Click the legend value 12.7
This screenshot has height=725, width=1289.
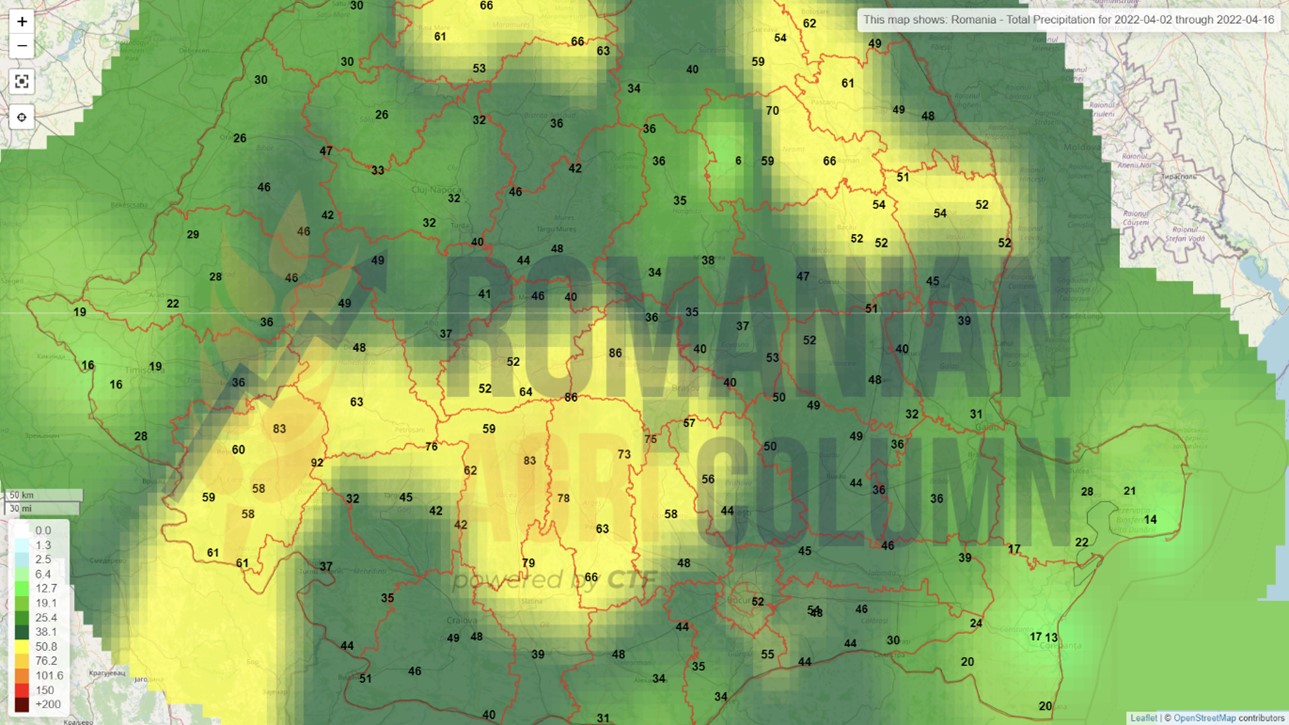pyautogui.click(x=46, y=589)
